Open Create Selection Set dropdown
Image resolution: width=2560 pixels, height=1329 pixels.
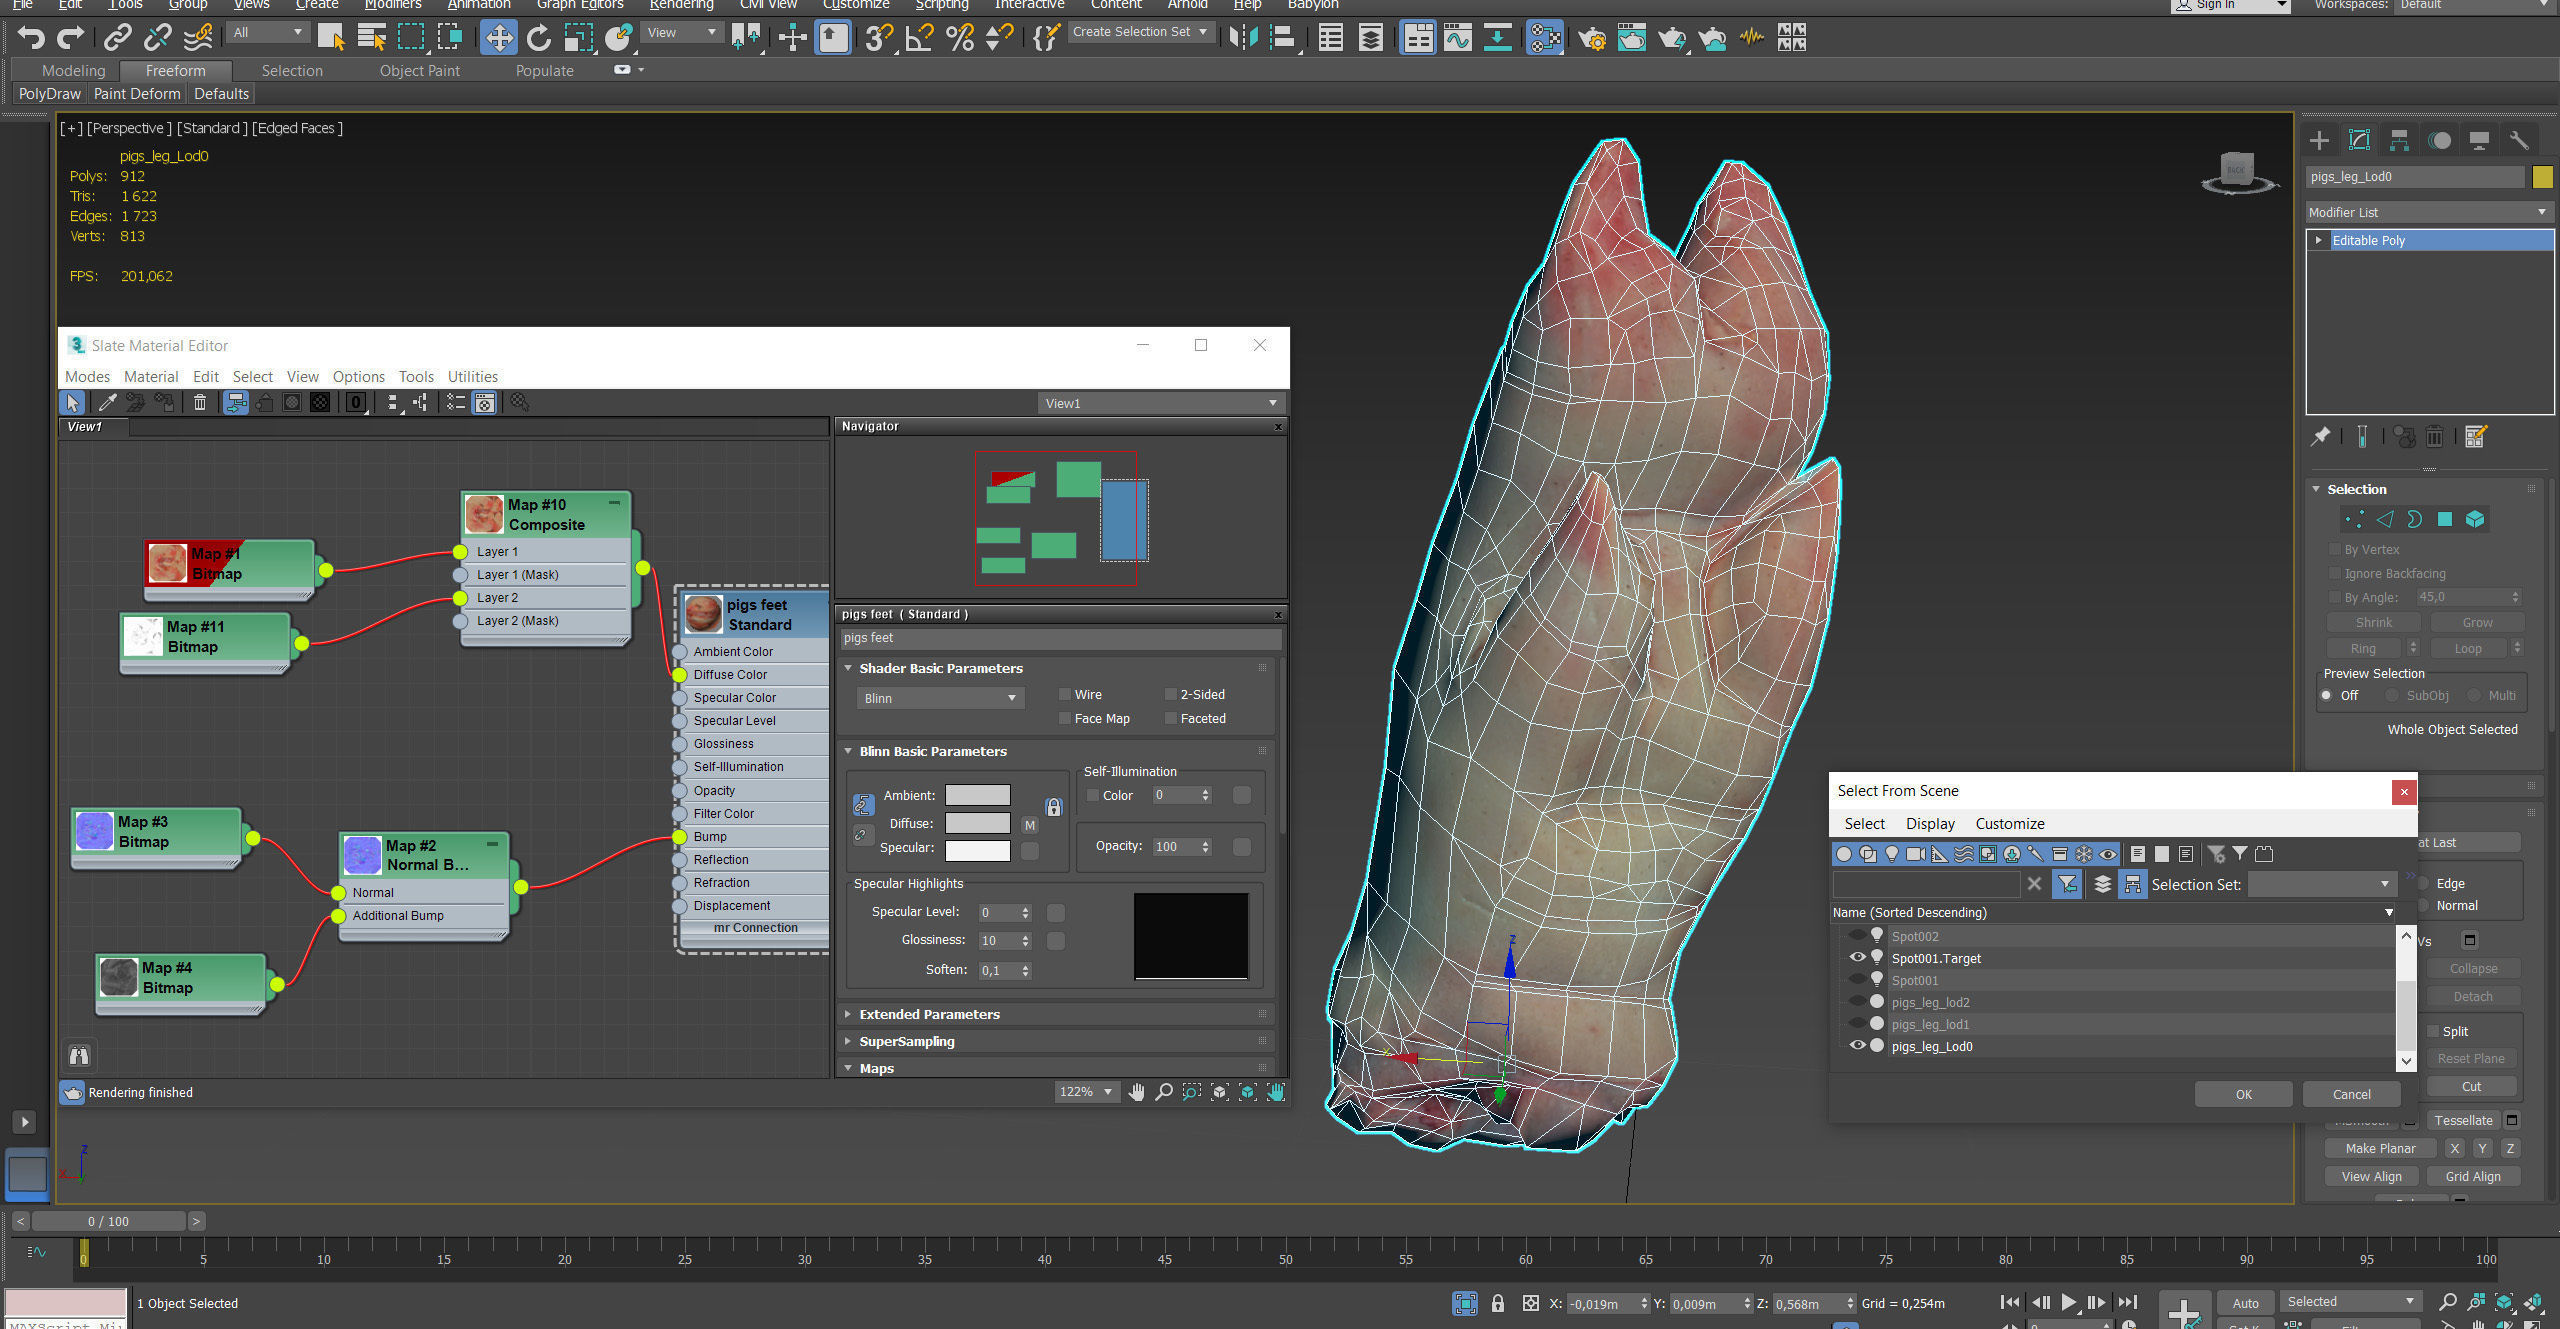point(1140,32)
